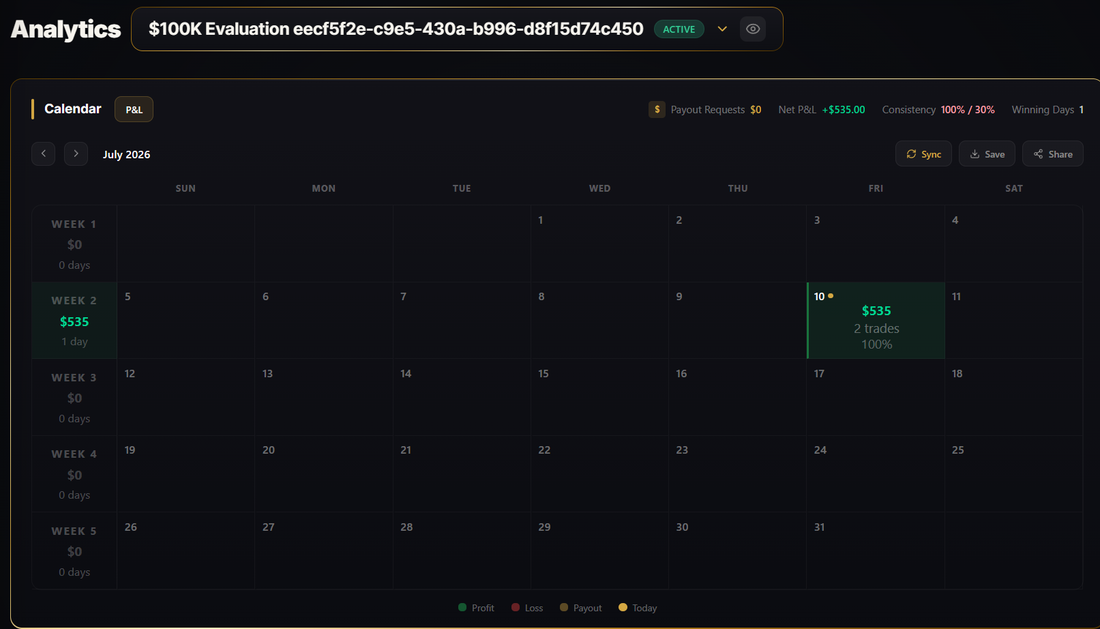Image resolution: width=1100 pixels, height=629 pixels.
Task: Click the Share icon
Action: click(1038, 154)
